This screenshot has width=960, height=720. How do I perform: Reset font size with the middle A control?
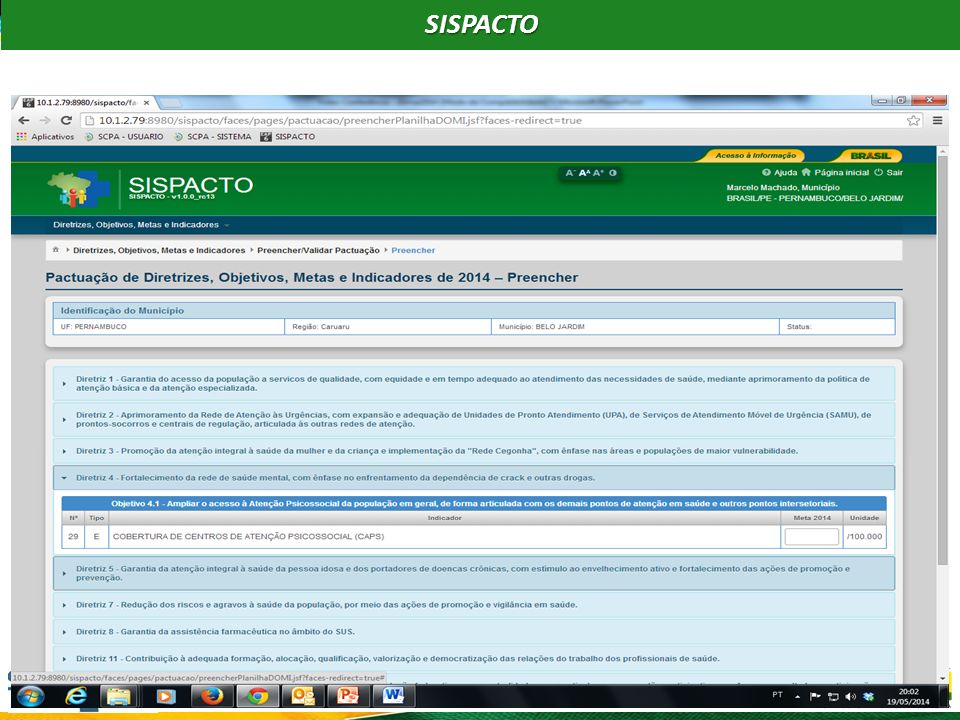pyautogui.click(x=584, y=173)
